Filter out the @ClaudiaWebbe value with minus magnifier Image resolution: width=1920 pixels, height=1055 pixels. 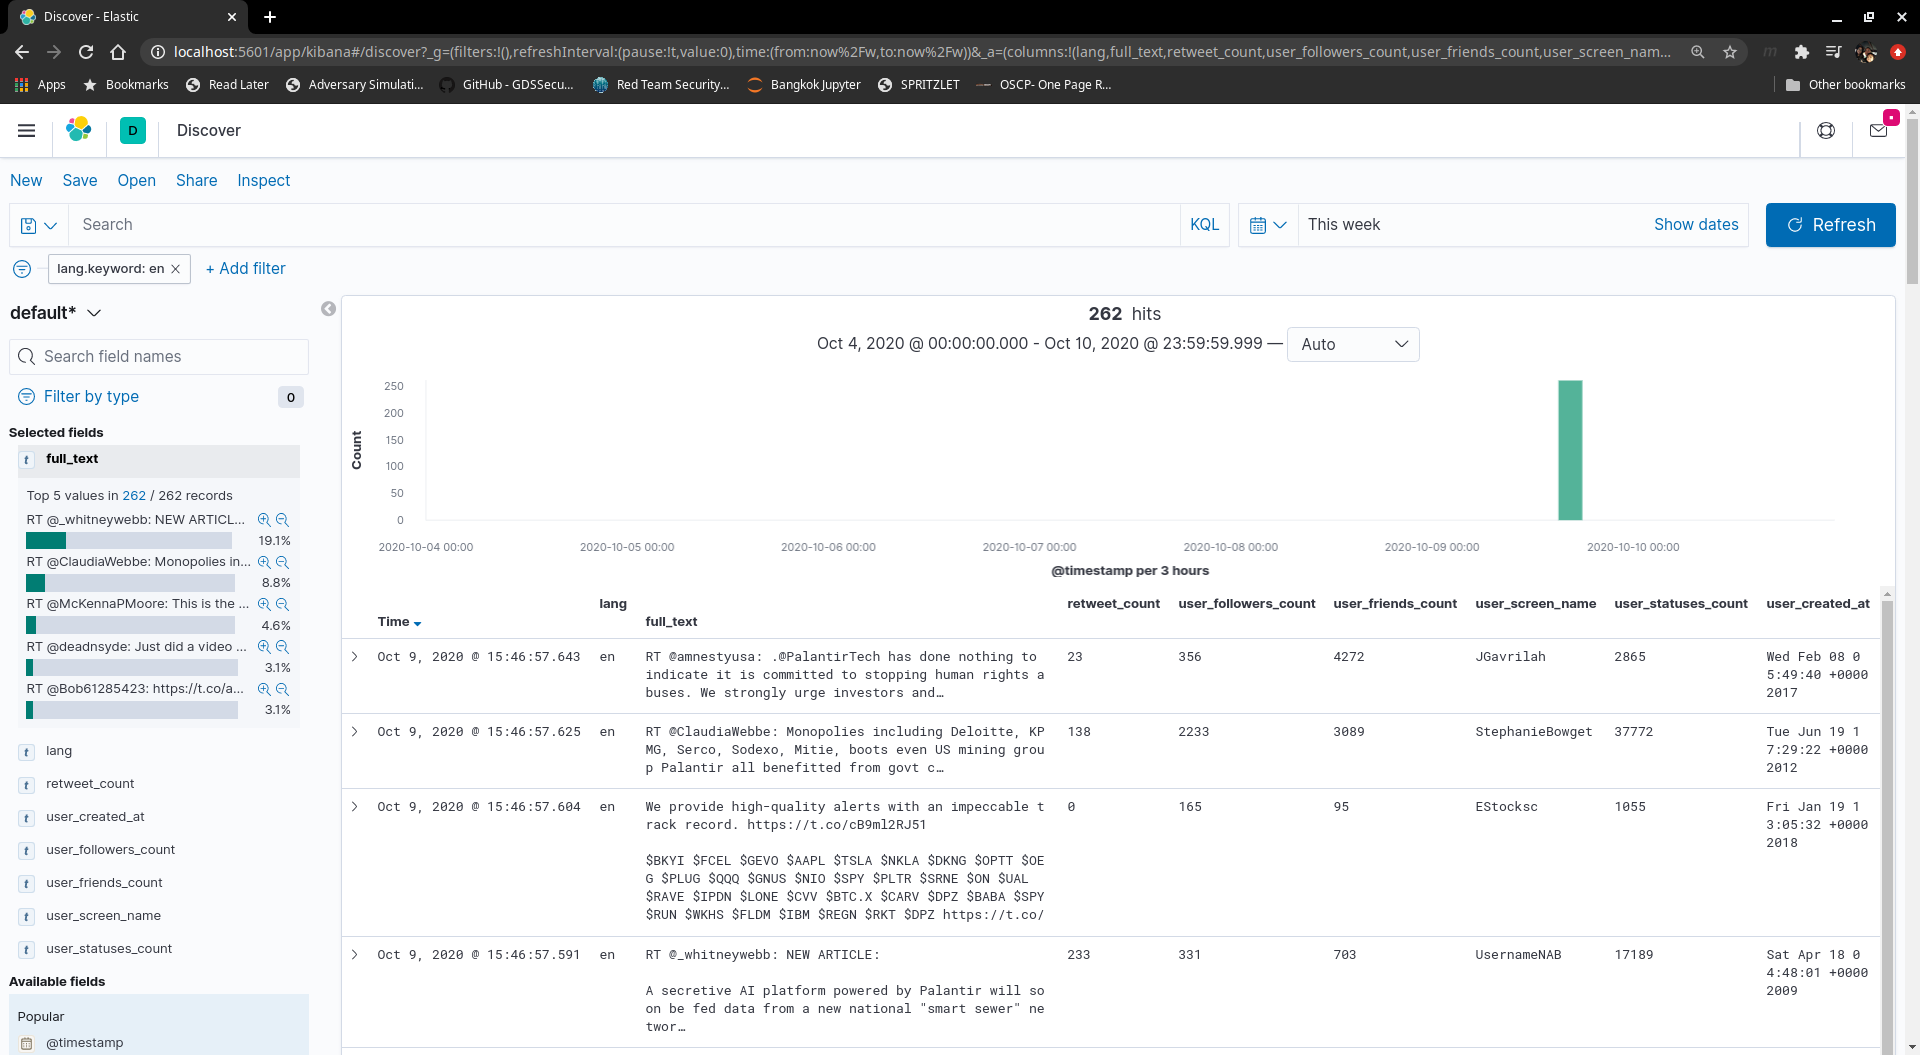(x=282, y=562)
